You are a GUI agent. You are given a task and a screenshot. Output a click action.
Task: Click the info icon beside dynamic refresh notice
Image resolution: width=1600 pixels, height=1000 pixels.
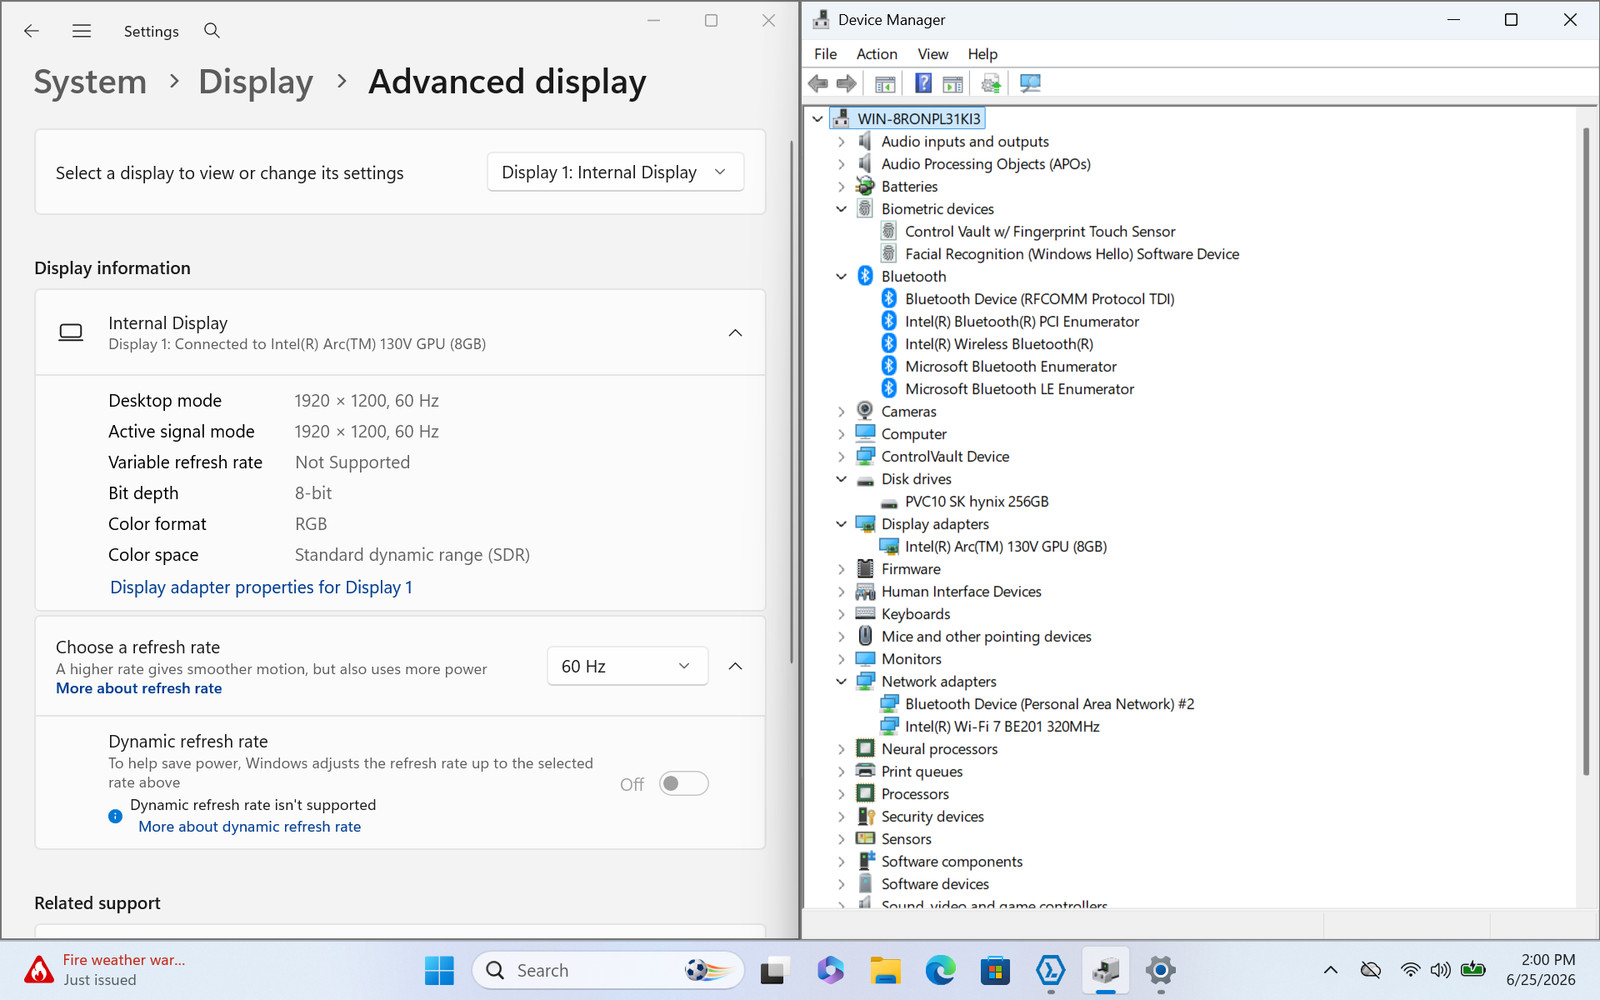[115, 816]
